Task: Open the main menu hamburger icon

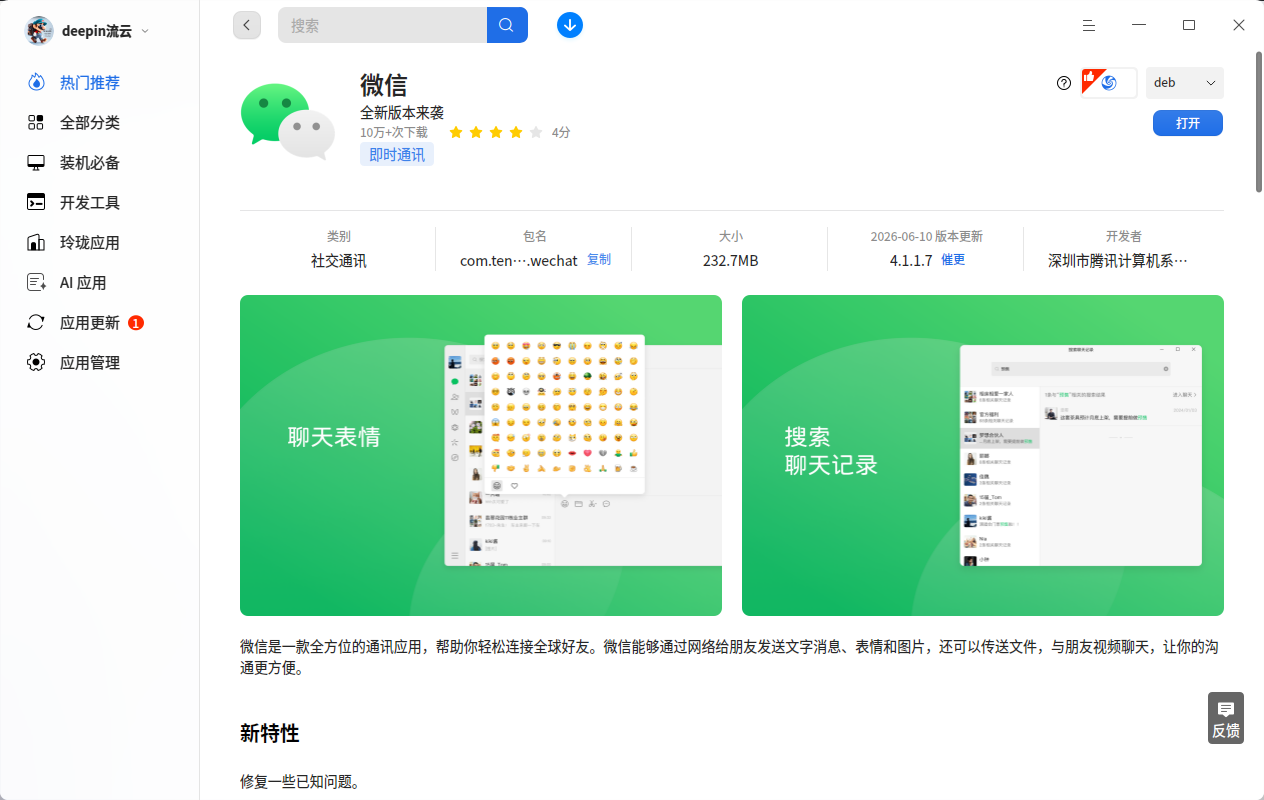Action: coord(1089,25)
